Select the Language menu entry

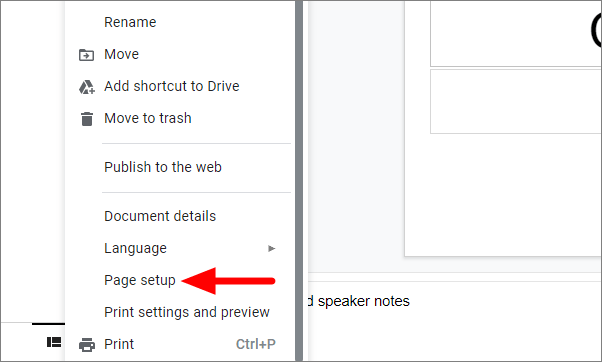[x=136, y=248]
